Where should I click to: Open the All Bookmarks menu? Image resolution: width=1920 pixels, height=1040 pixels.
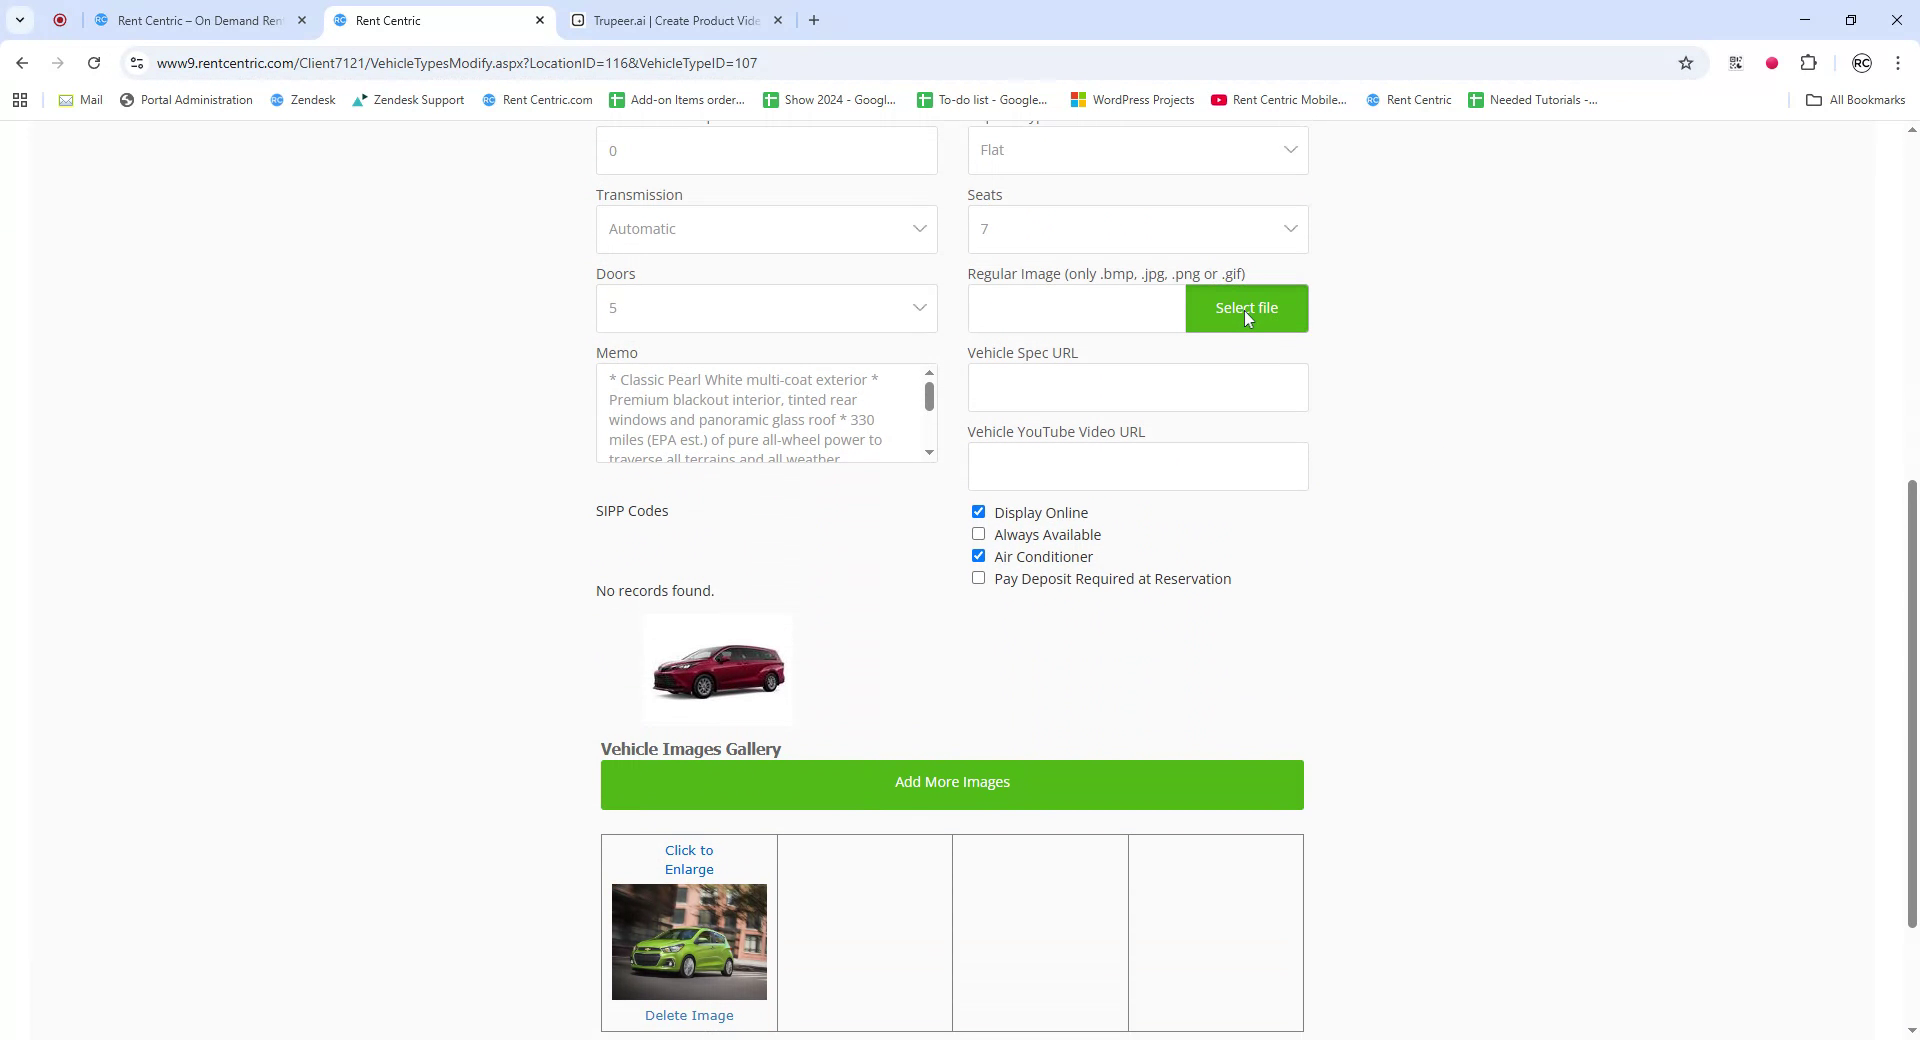pos(1855,100)
